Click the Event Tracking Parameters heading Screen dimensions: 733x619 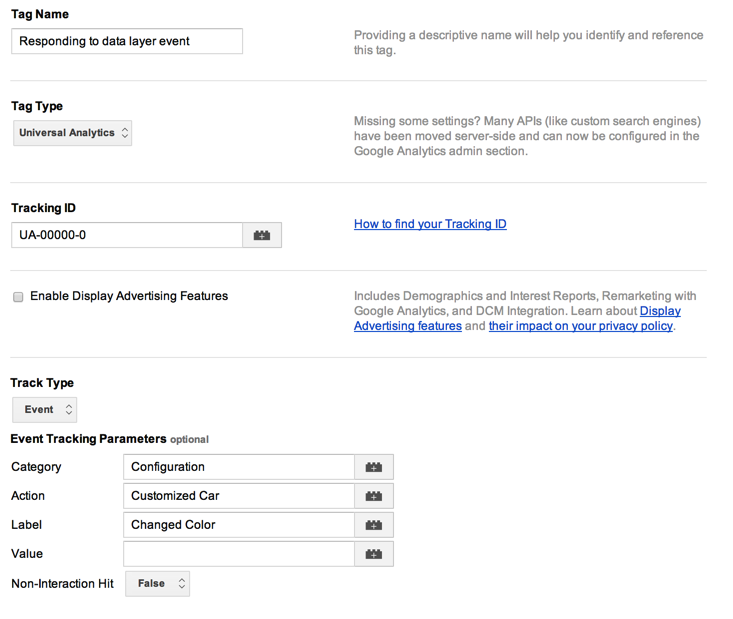88,439
